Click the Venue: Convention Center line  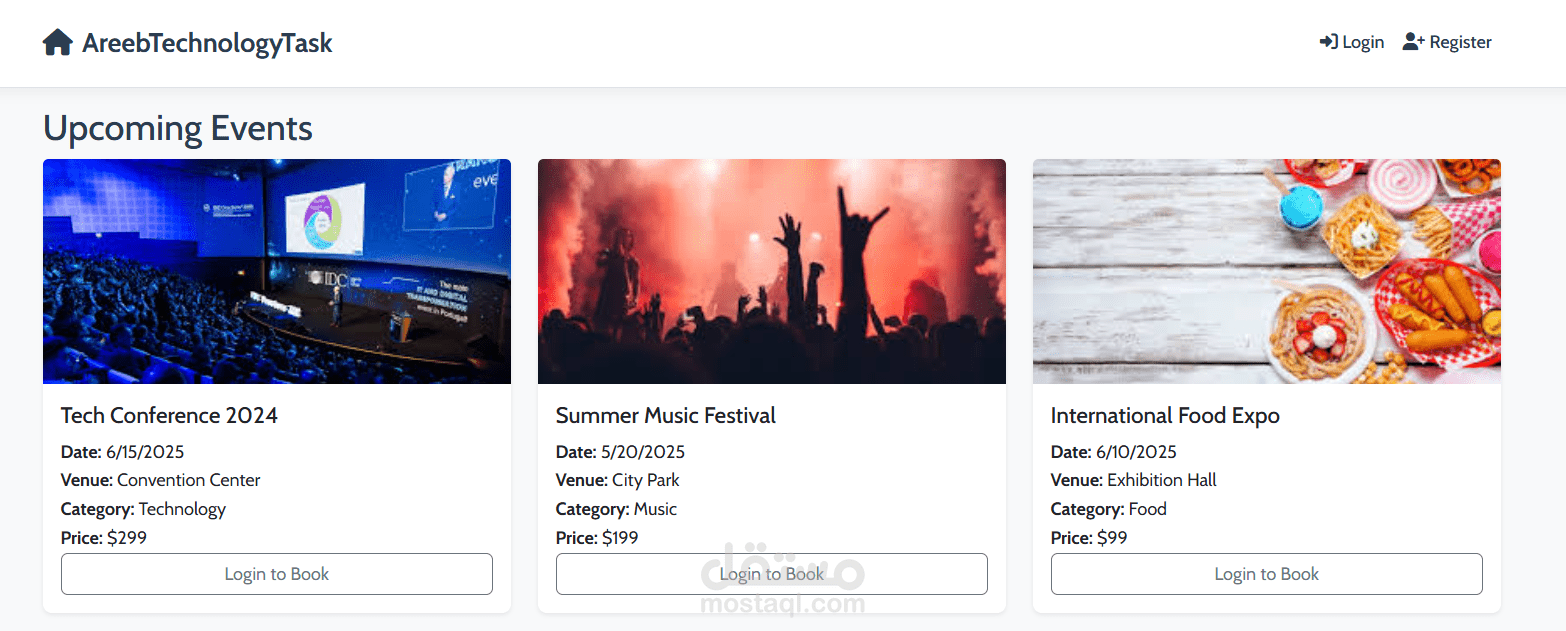(x=161, y=480)
